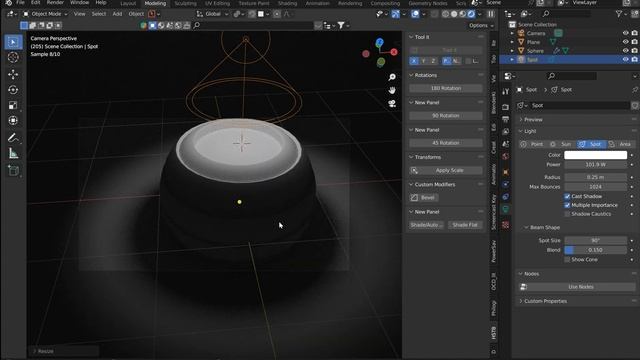Toggle Multiple Importance checkbox

click(567, 205)
